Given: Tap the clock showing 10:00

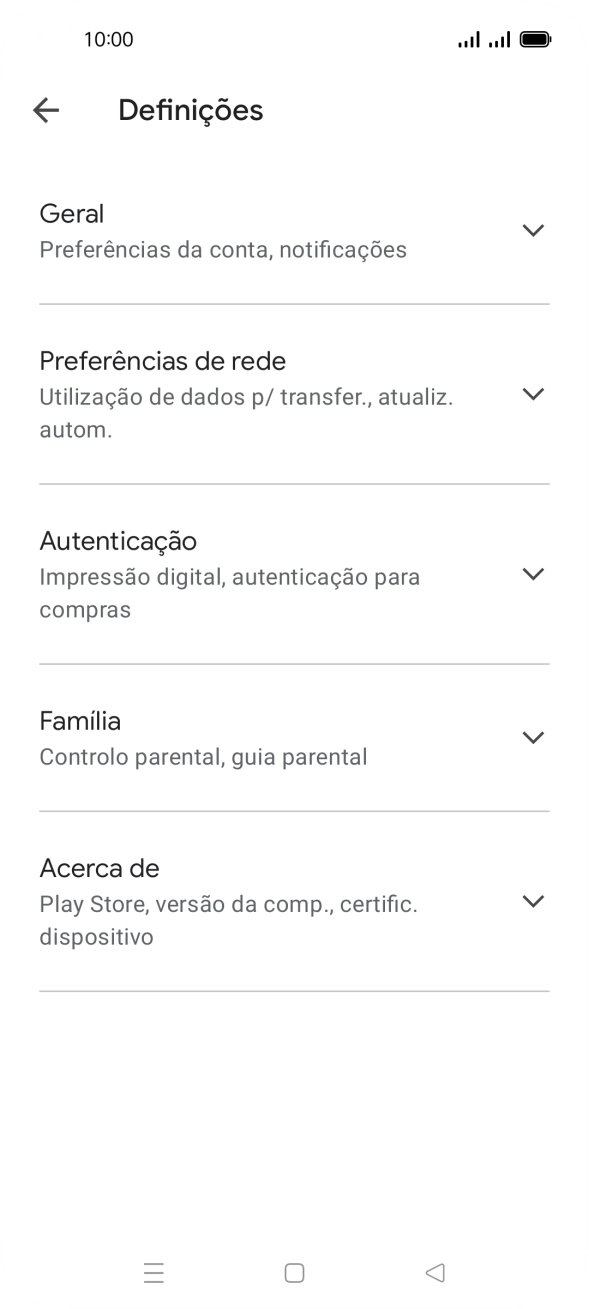Looking at the screenshot, I should point(109,40).
